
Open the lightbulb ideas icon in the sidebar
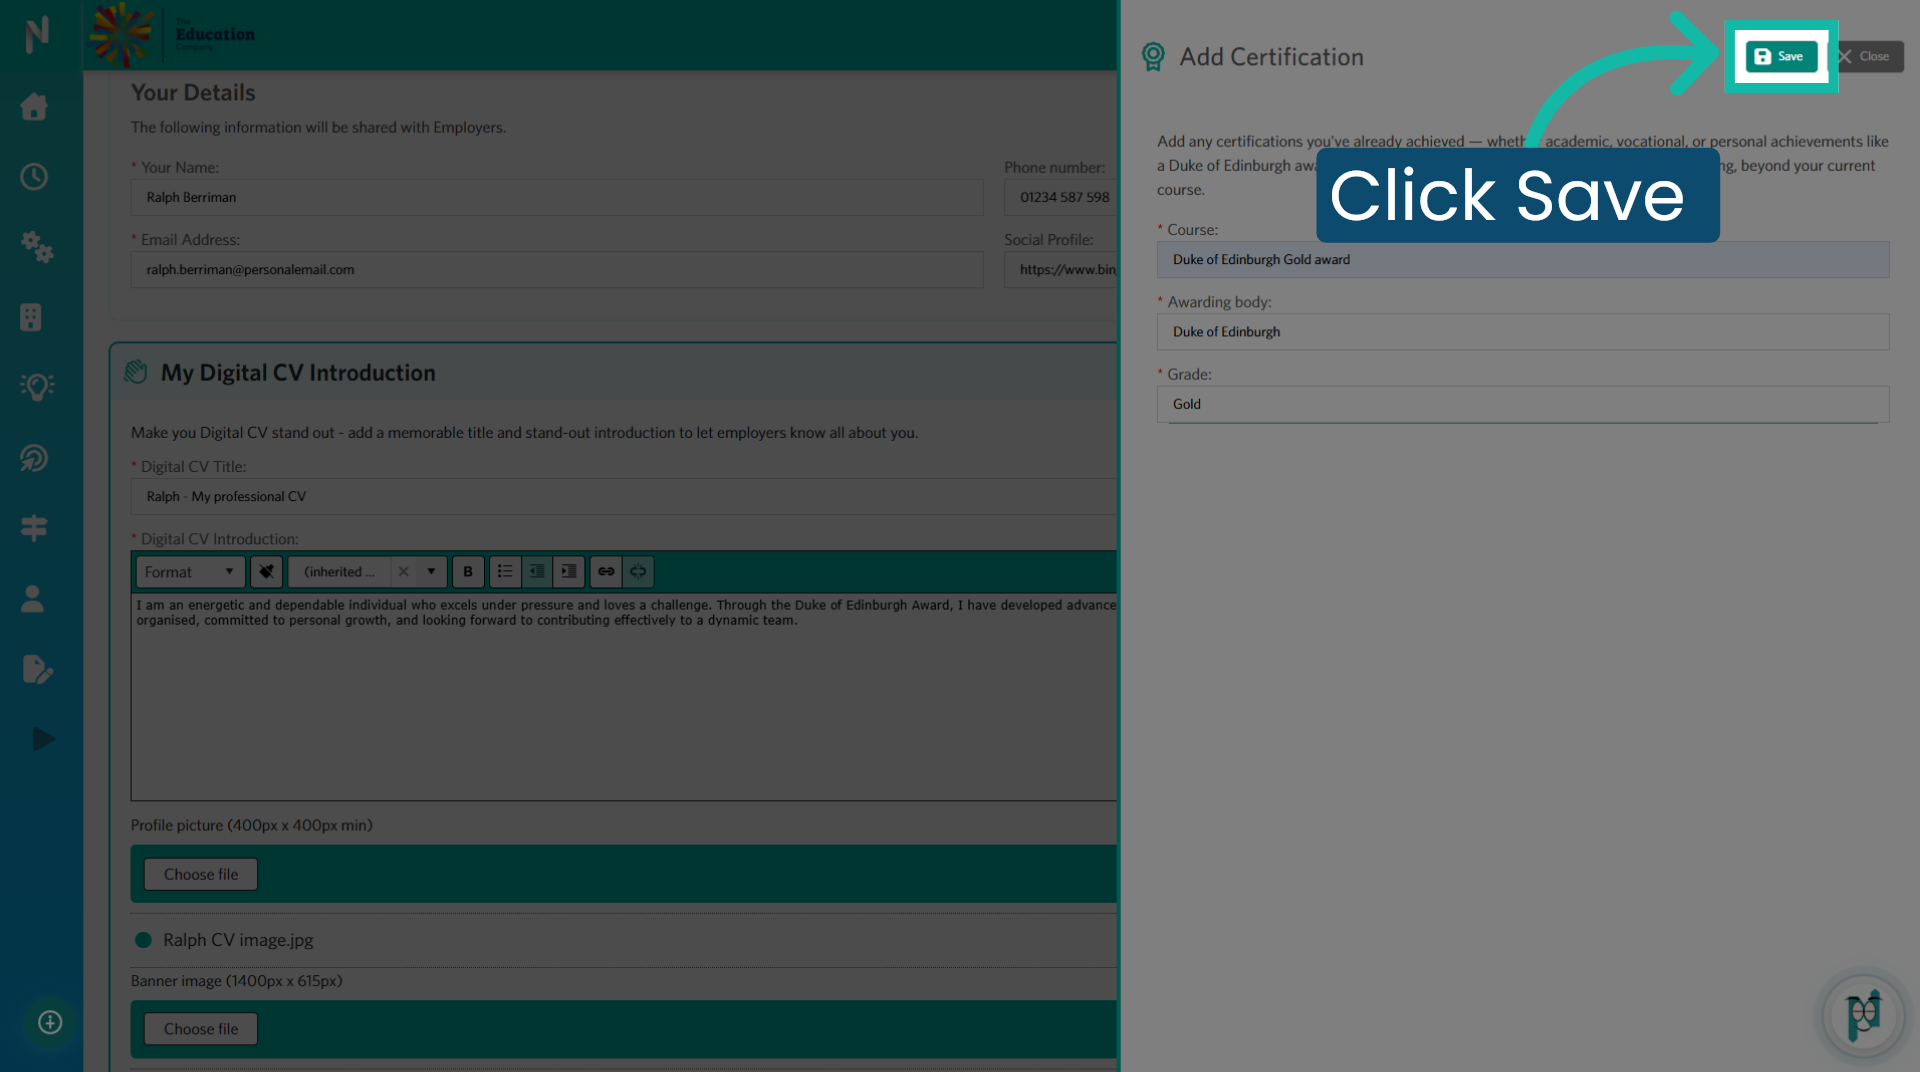[37, 386]
